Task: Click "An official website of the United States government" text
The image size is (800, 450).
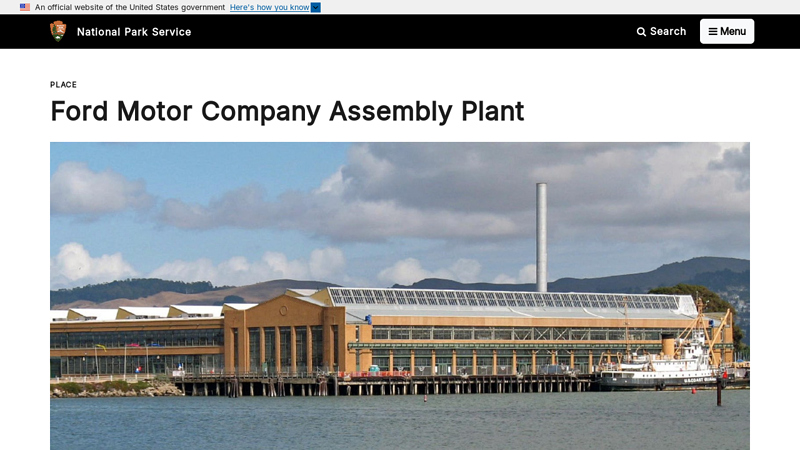Action: pyautogui.click(x=130, y=7)
